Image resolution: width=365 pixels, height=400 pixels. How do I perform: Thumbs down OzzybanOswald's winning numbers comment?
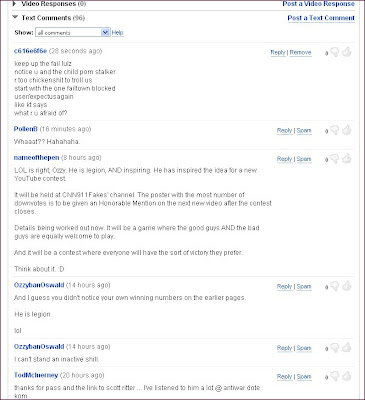335,287
